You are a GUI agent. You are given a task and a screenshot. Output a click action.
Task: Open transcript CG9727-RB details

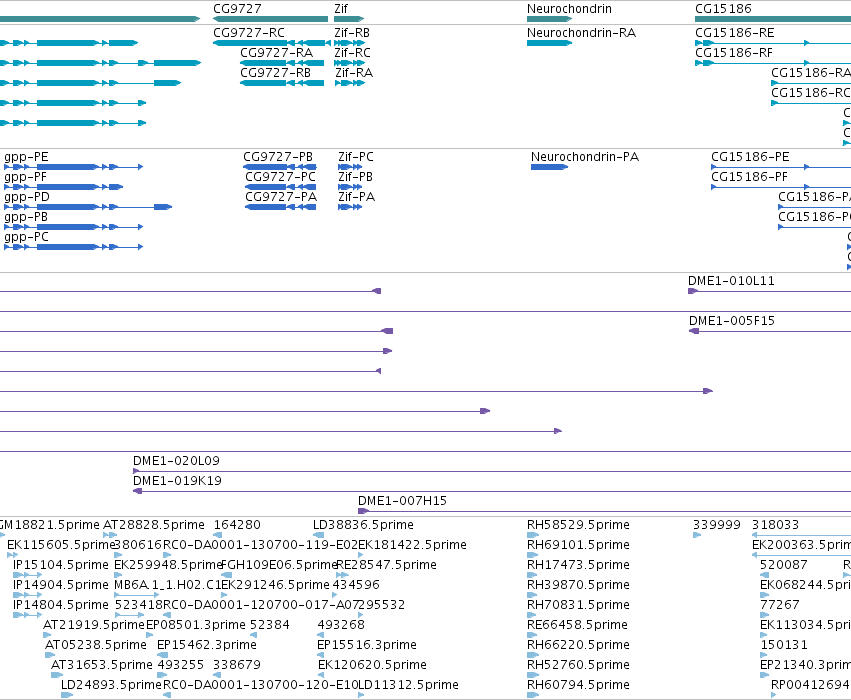(x=282, y=83)
